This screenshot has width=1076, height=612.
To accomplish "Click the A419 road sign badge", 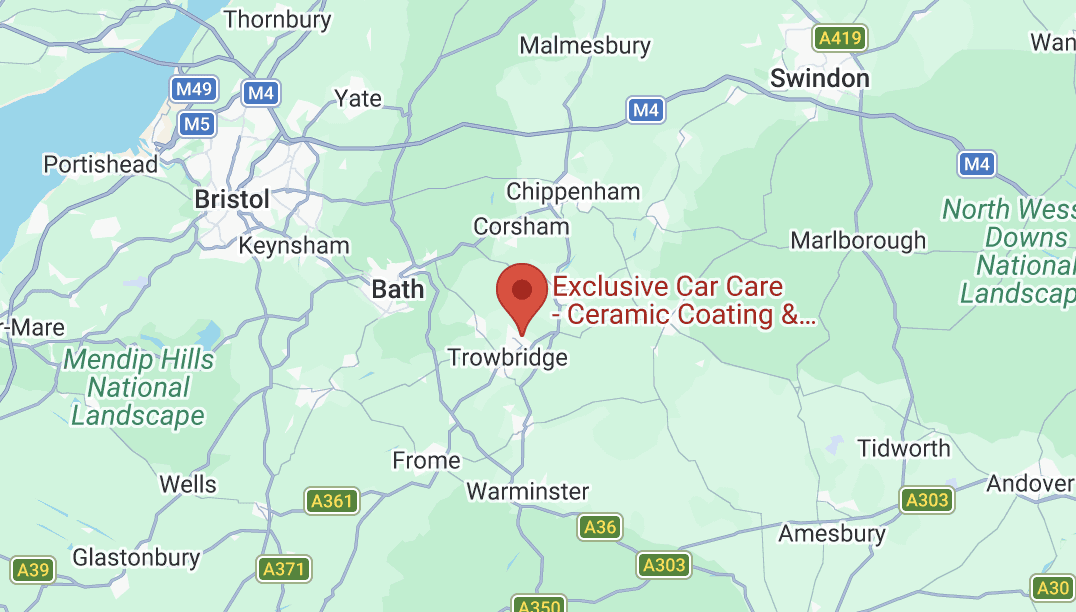I will 840,38.
